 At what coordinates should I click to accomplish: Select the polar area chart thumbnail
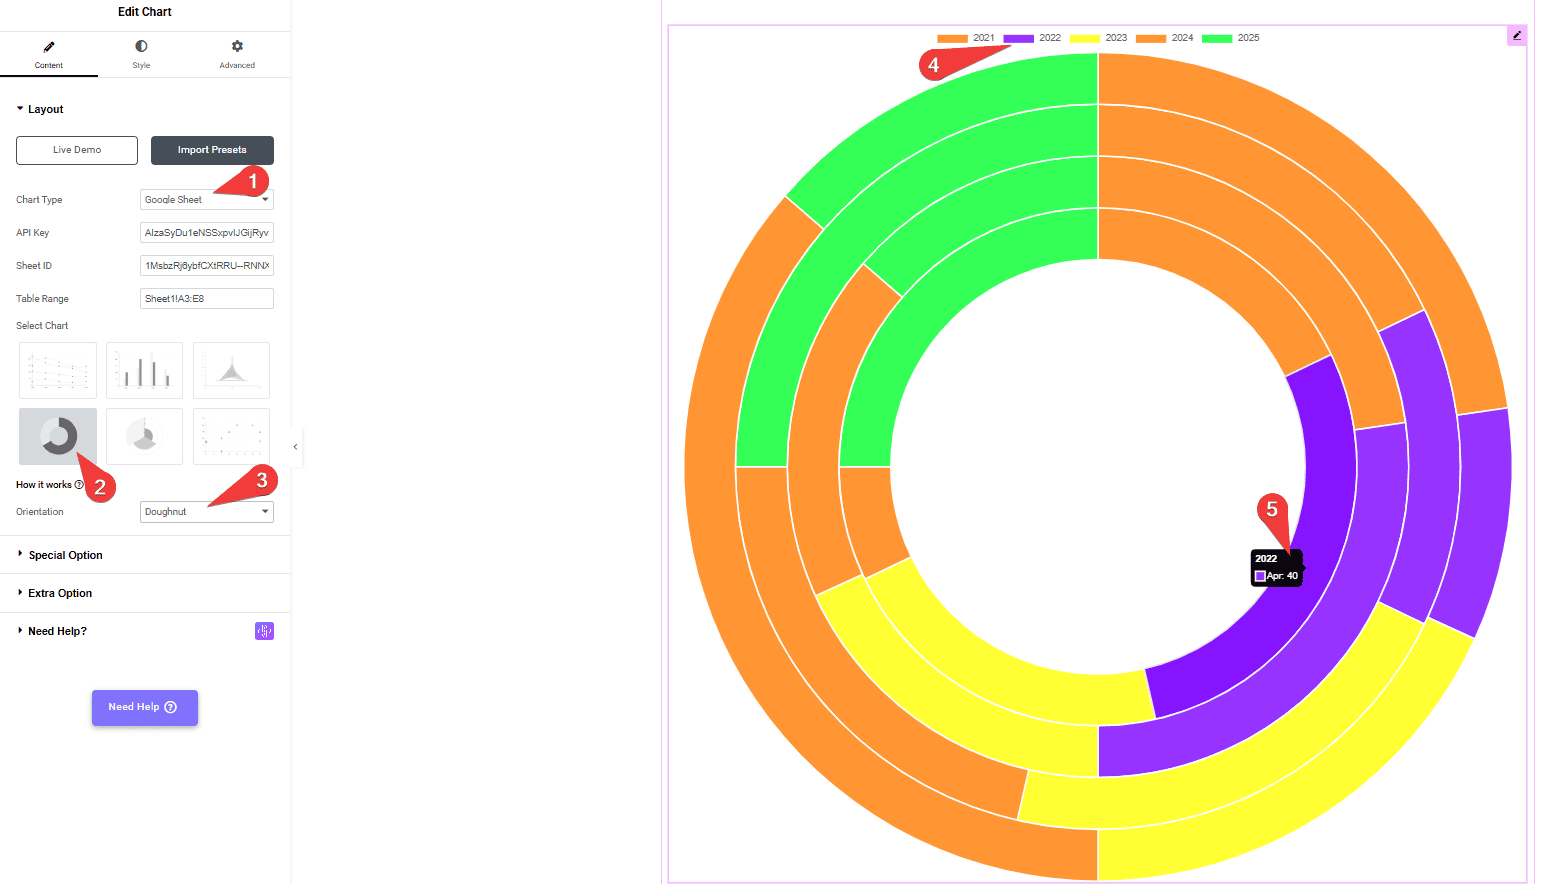144,436
